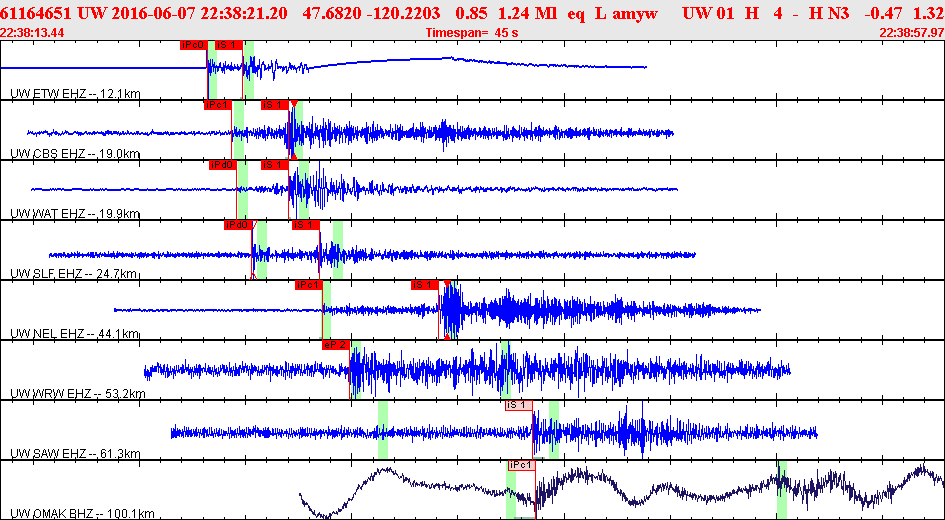Select station label UW WAT EHZ 19.9km
Viewport: 945px width, 520px height.
click(x=75, y=214)
